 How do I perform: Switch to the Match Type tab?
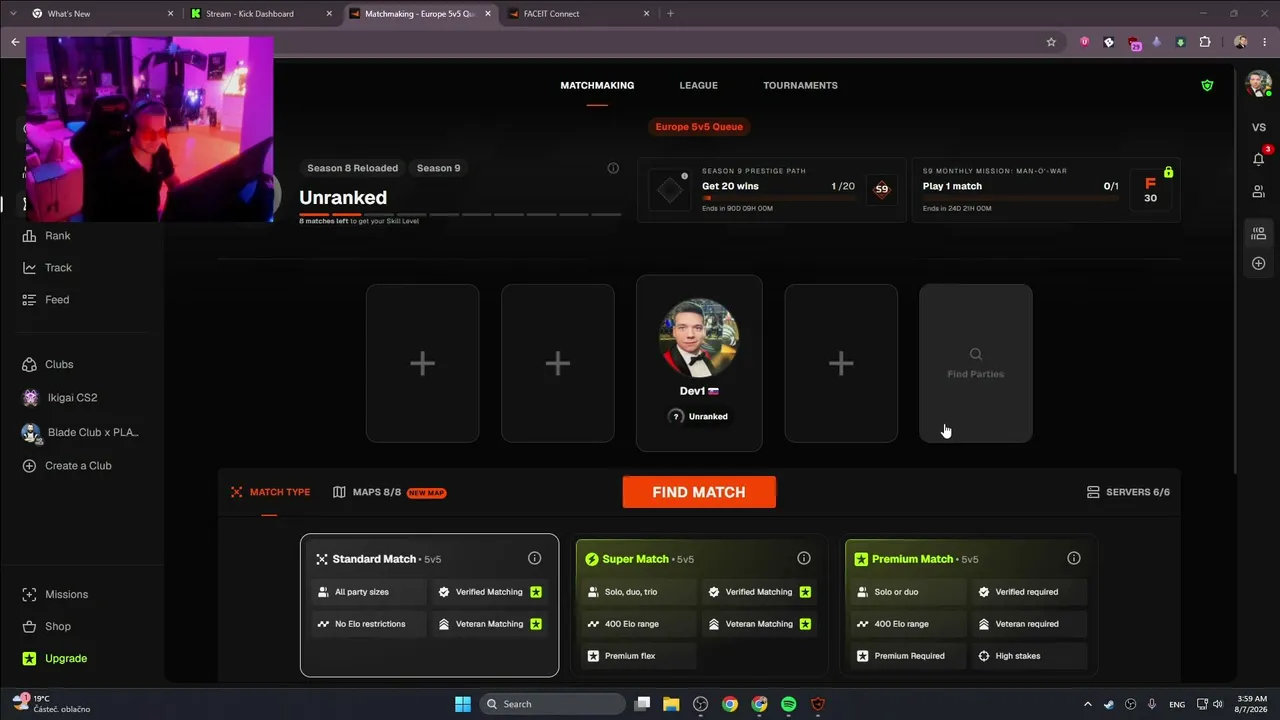270,492
